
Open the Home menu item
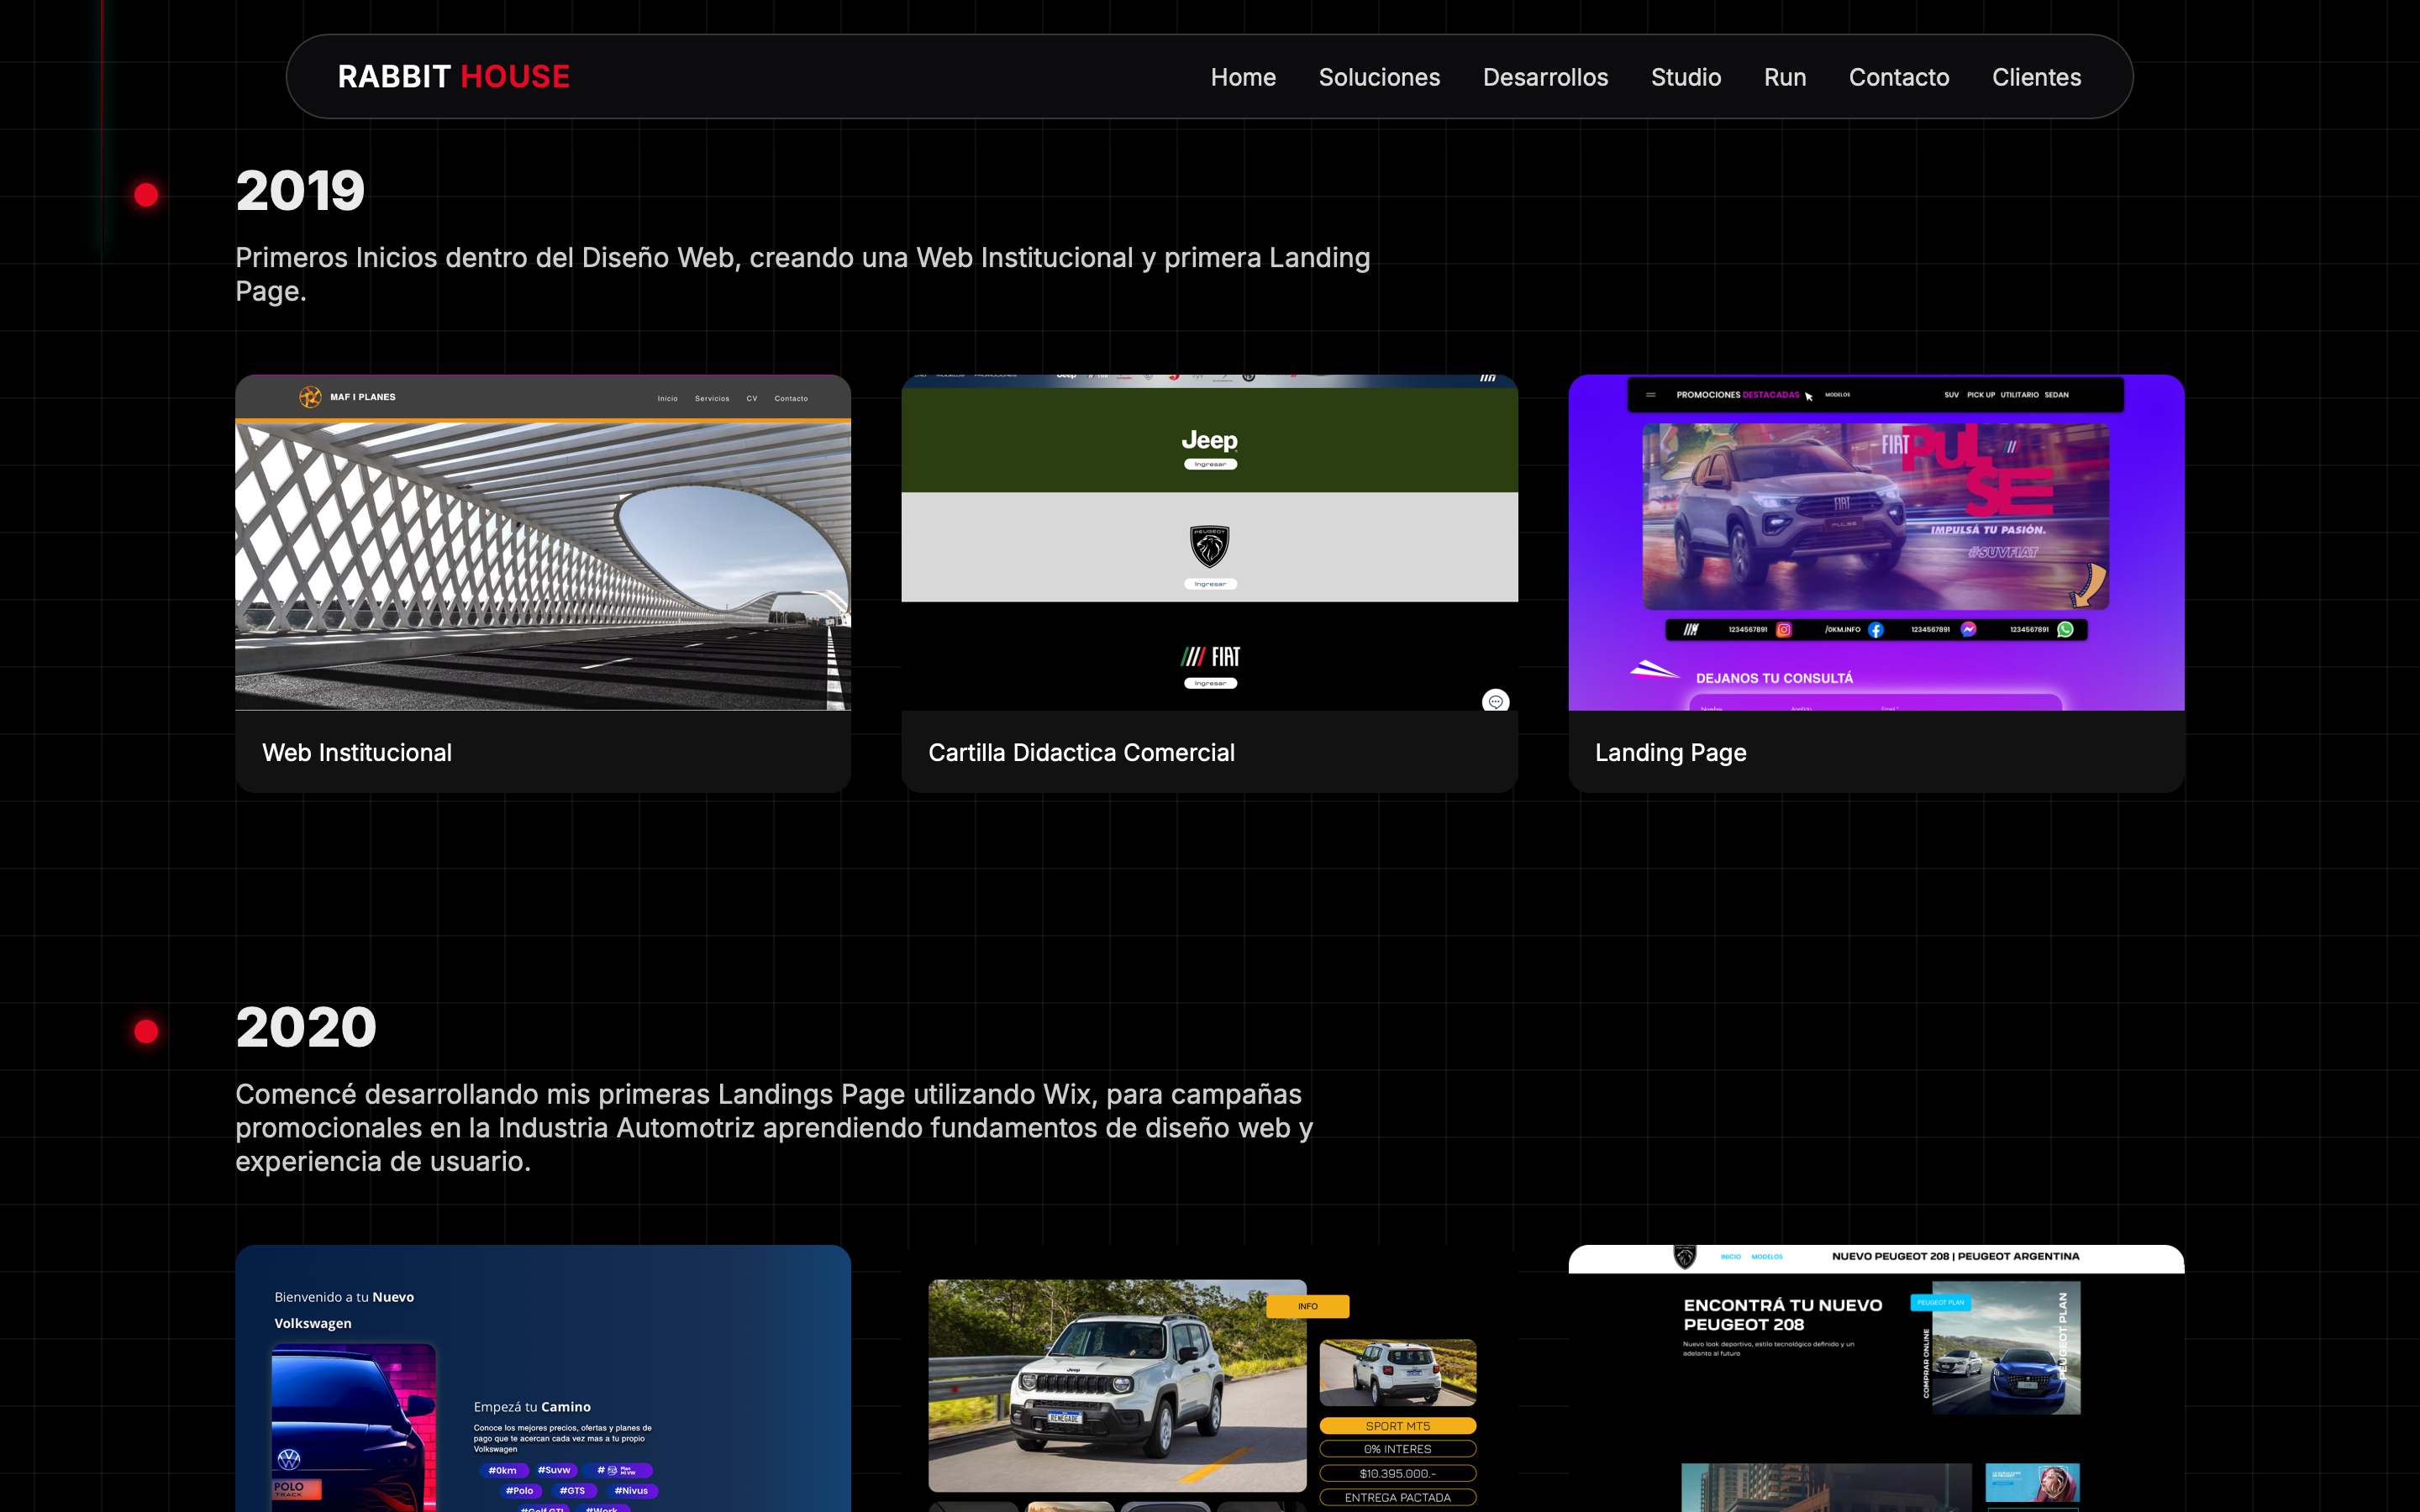1243,77
